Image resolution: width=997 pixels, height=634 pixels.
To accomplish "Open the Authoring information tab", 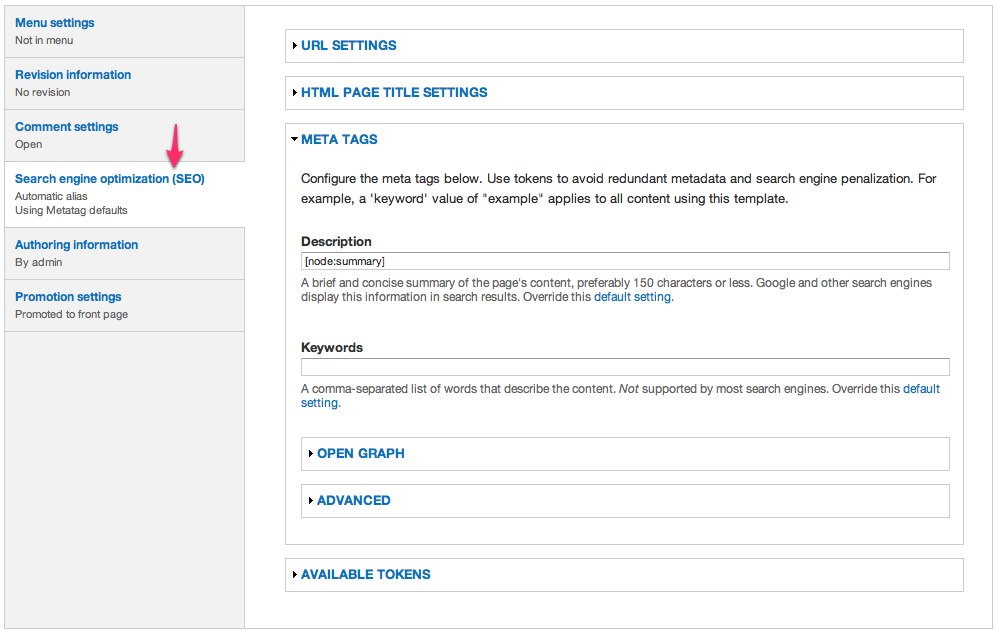I will (75, 244).
